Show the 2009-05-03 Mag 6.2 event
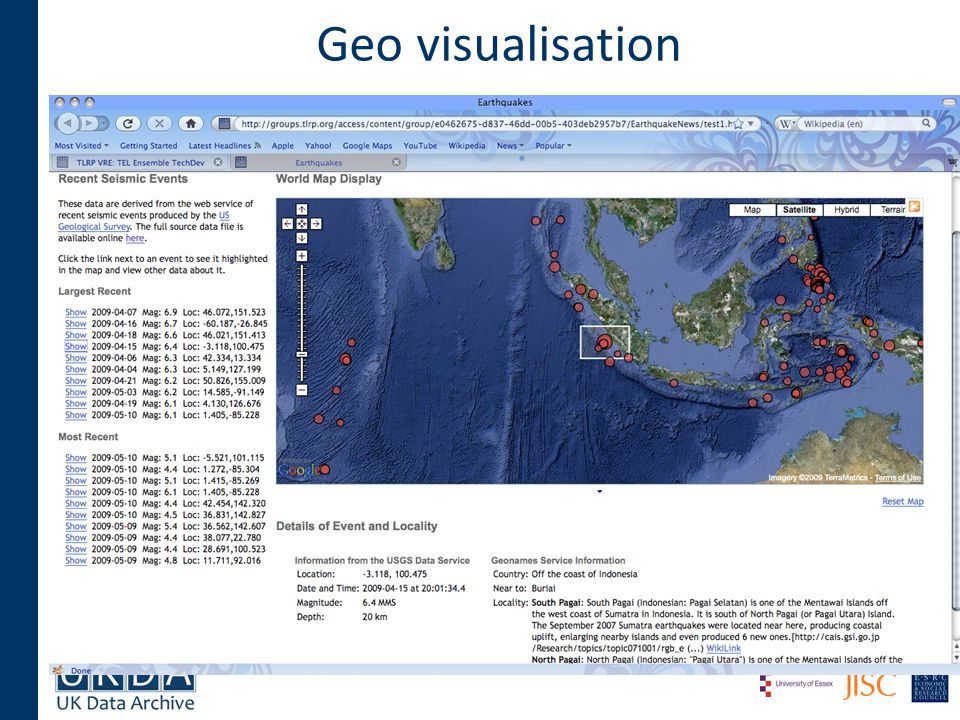Viewport: 960px width, 720px height. (76, 392)
